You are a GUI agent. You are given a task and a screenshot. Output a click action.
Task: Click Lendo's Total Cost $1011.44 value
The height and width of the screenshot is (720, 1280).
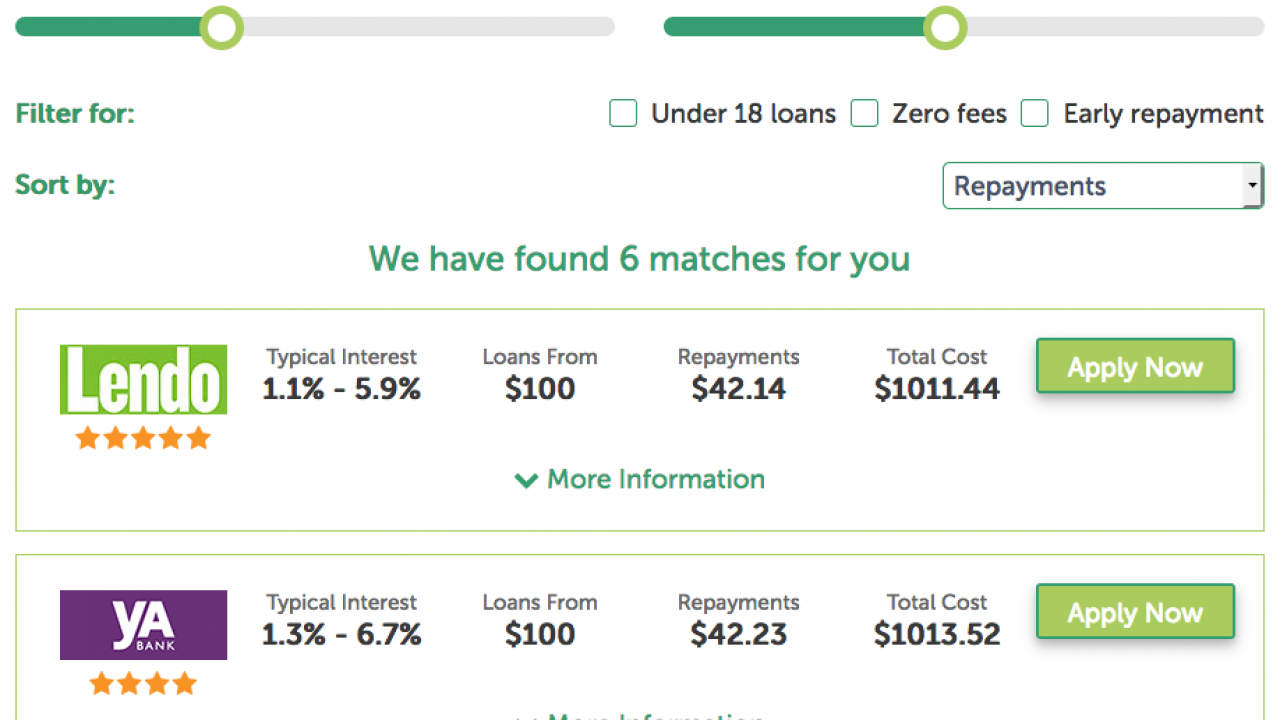click(937, 390)
